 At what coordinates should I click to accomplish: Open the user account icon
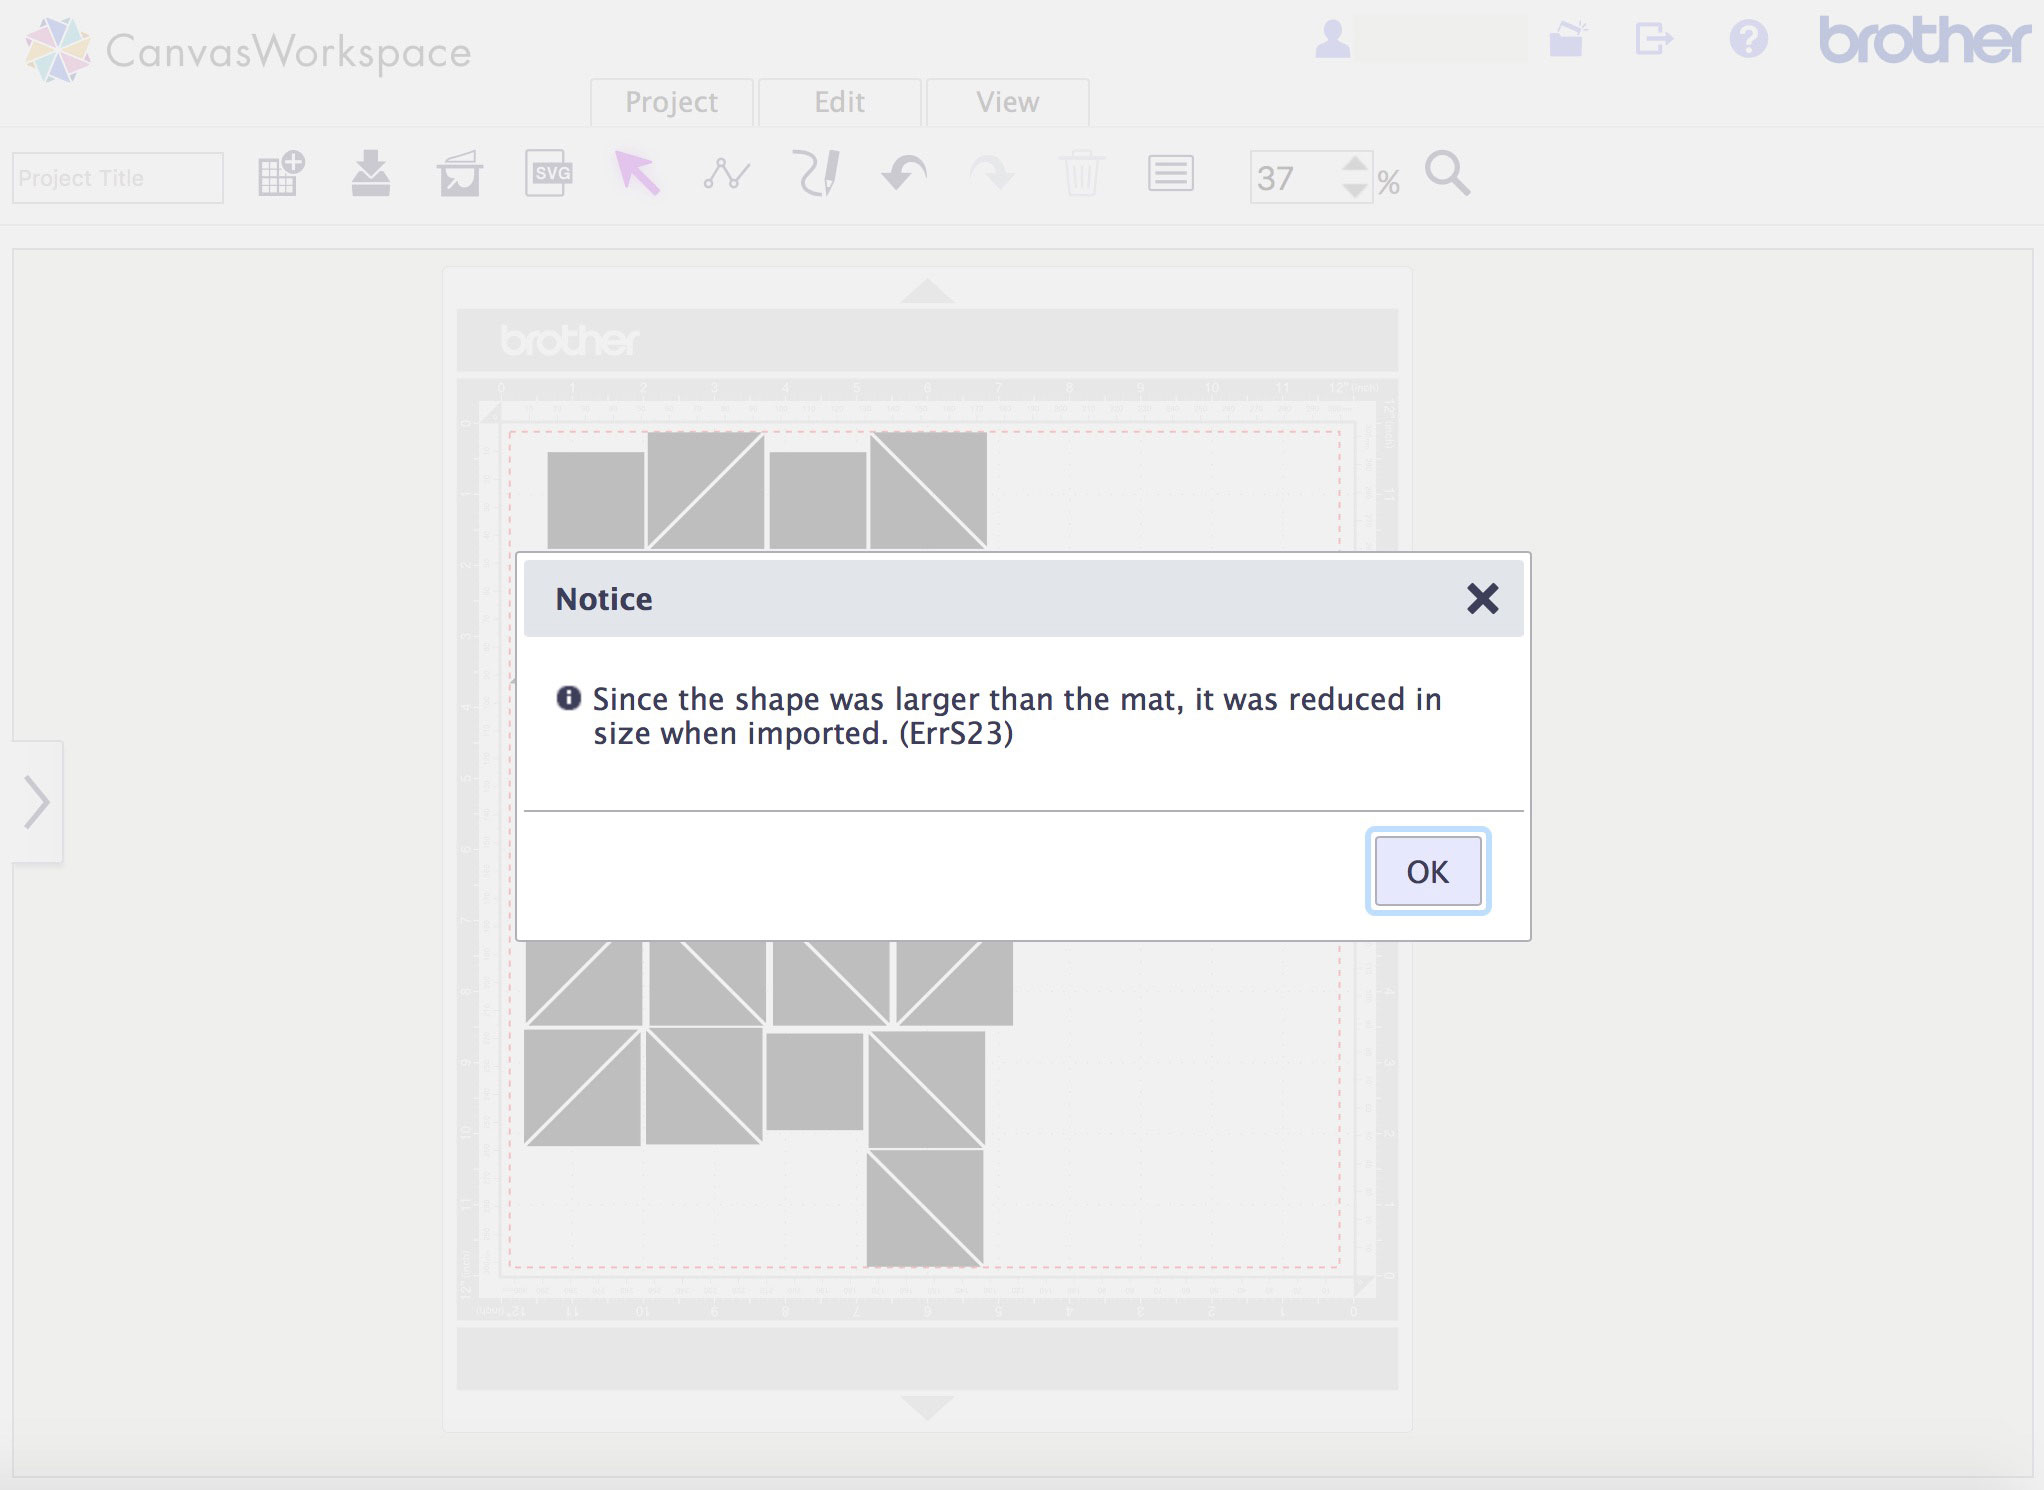pyautogui.click(x=1332, y=39)
